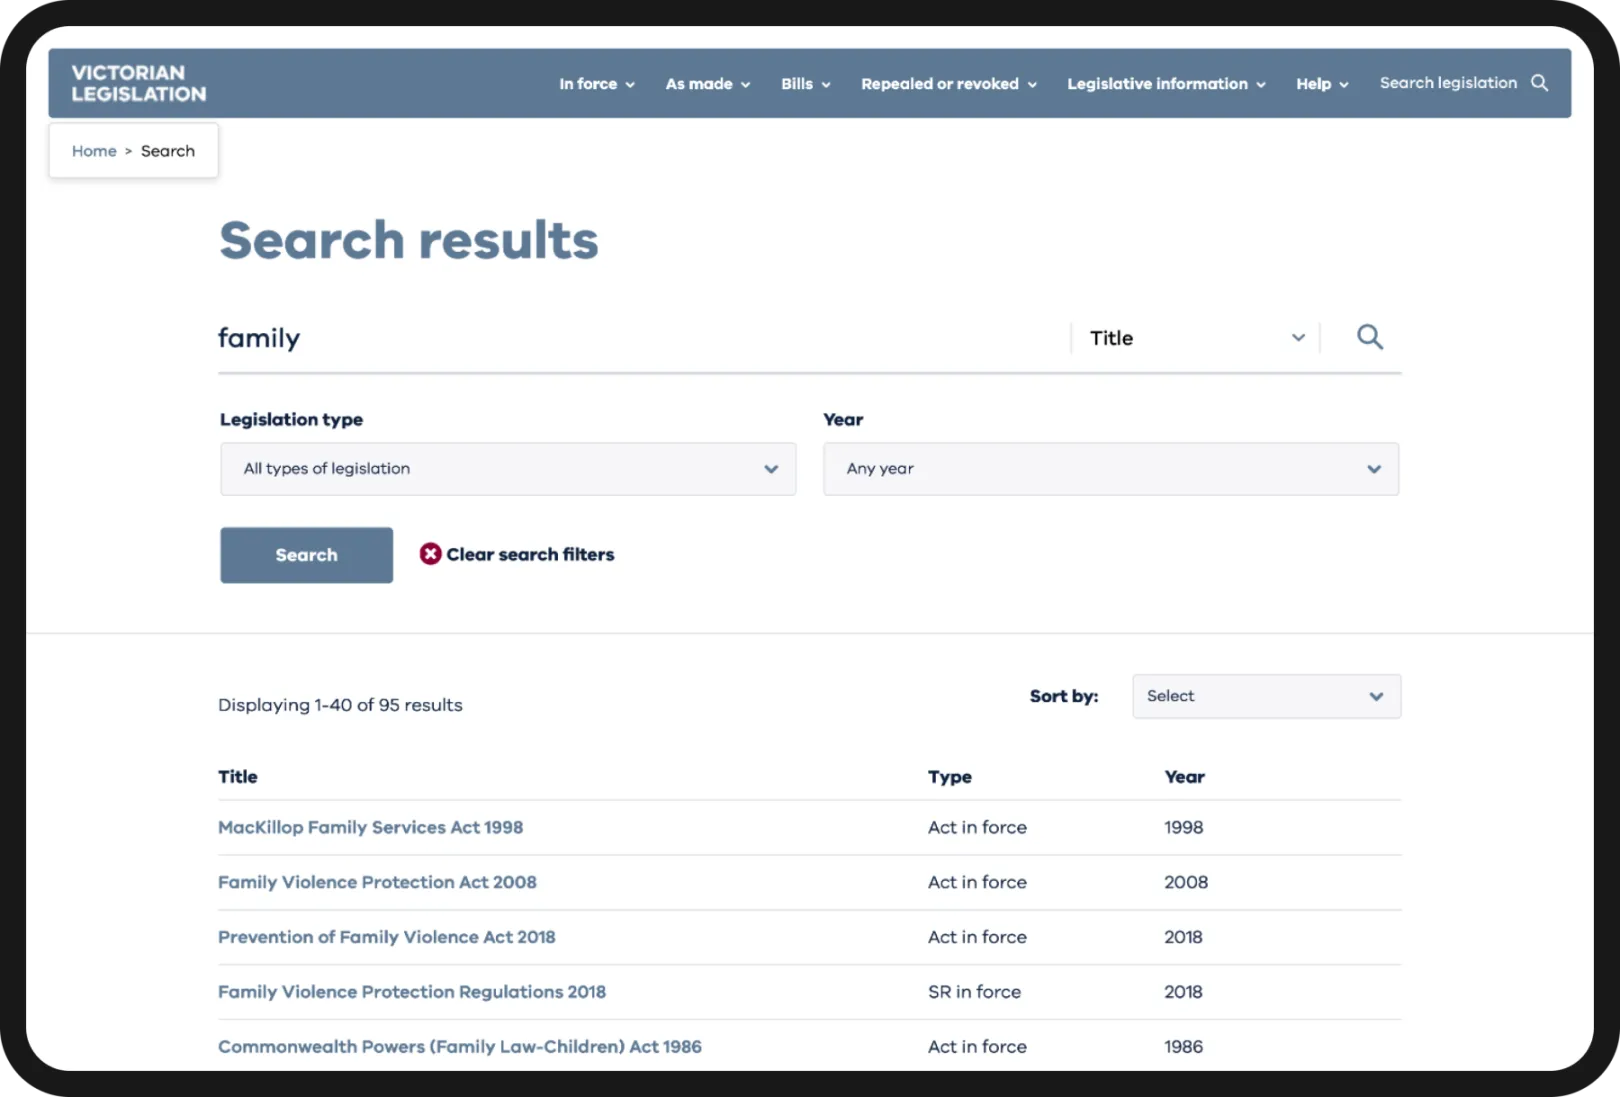Open the Legislation type dropdown

(507, 468)
